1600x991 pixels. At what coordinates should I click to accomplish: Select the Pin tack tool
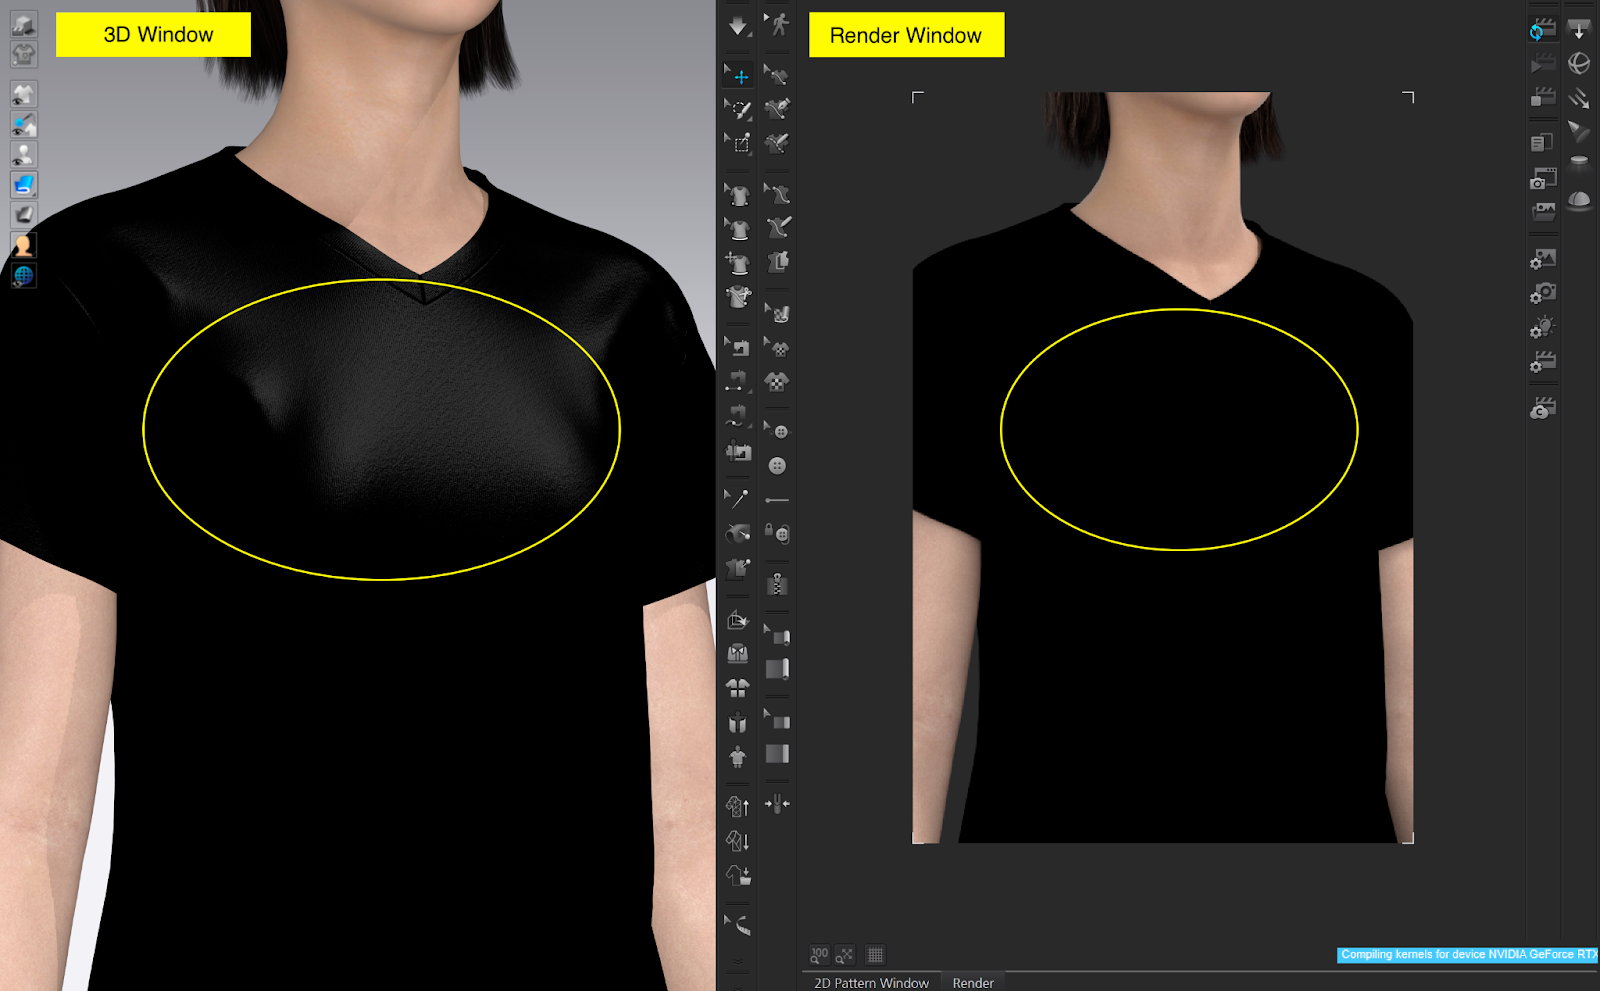738,498
